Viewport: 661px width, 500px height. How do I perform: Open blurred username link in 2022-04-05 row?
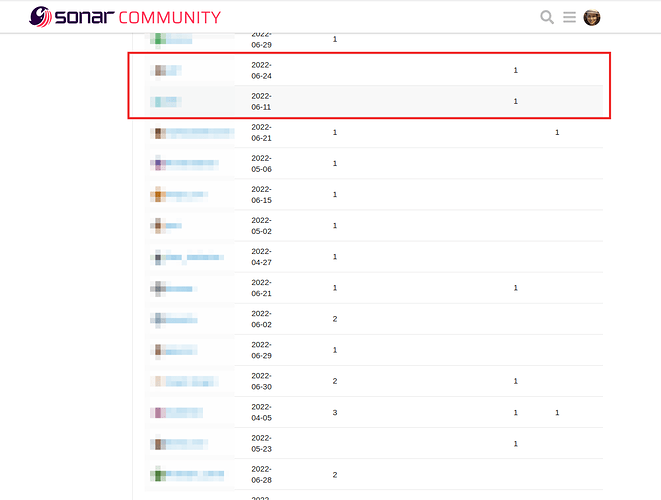pyautogui.click(x=185, y=413)
